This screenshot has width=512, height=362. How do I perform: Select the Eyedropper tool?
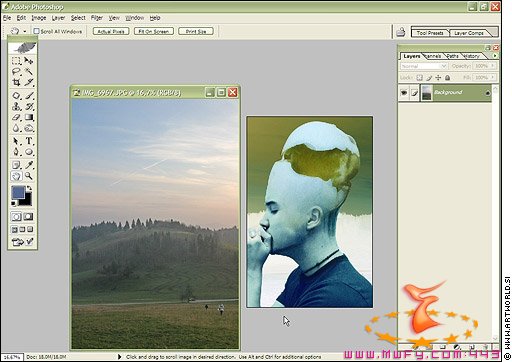tap(29, 165)
